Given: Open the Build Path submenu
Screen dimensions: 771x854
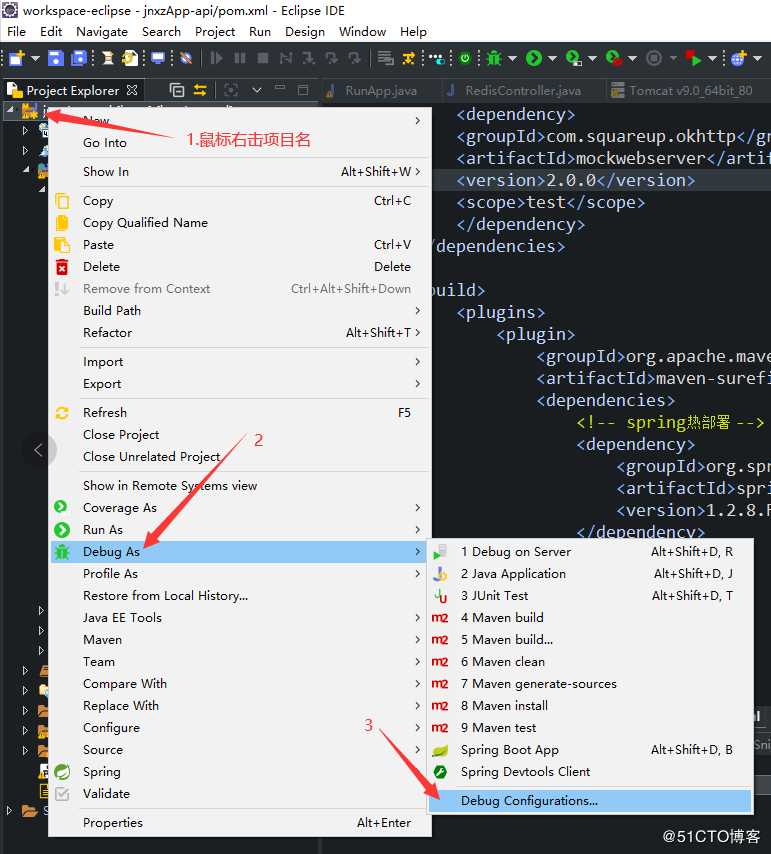Looking at the screenshot, I should click(x=240, y=310).
